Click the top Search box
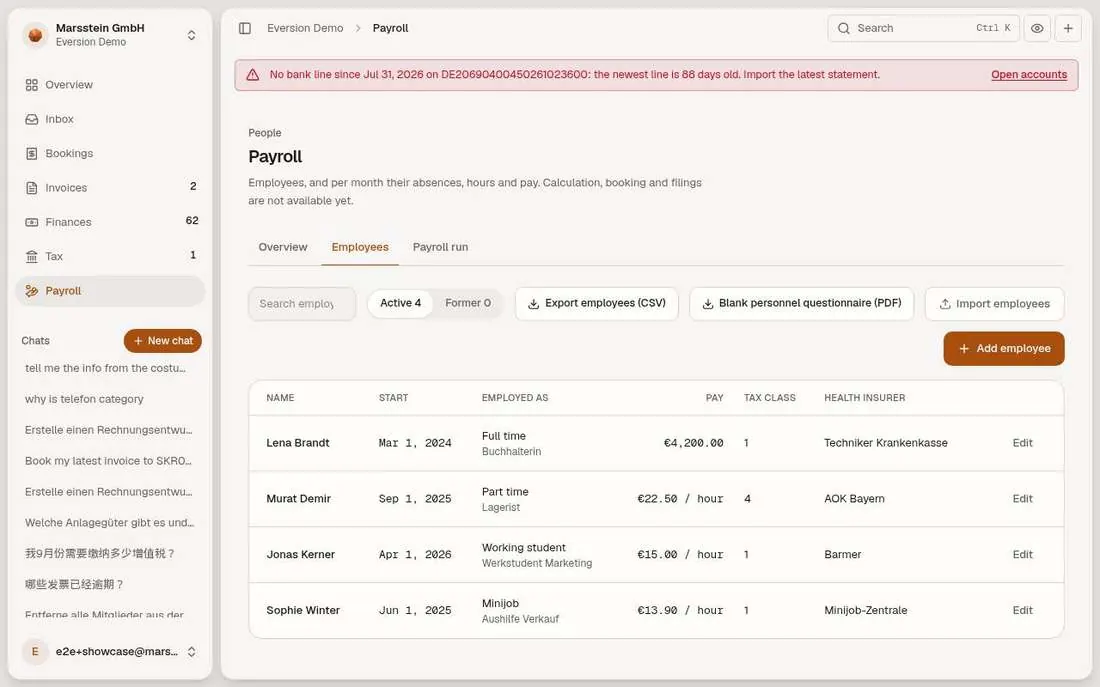1100x687 pixels. click(923, 28)
